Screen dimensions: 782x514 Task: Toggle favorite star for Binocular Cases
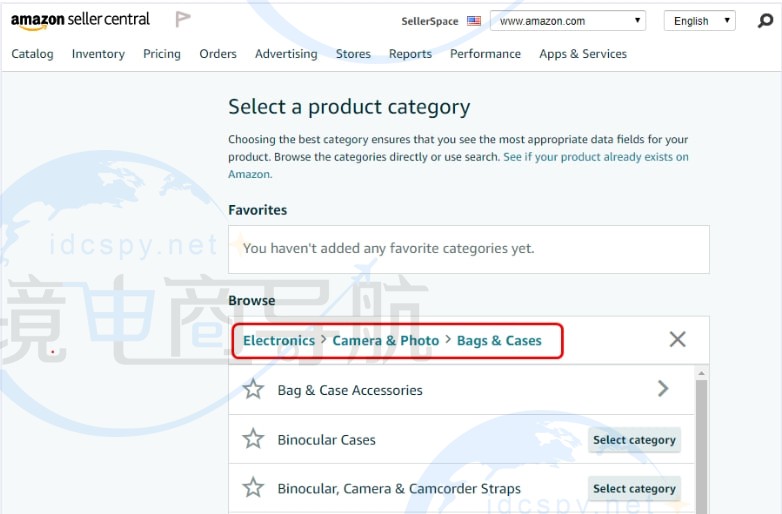click(254, 439)
